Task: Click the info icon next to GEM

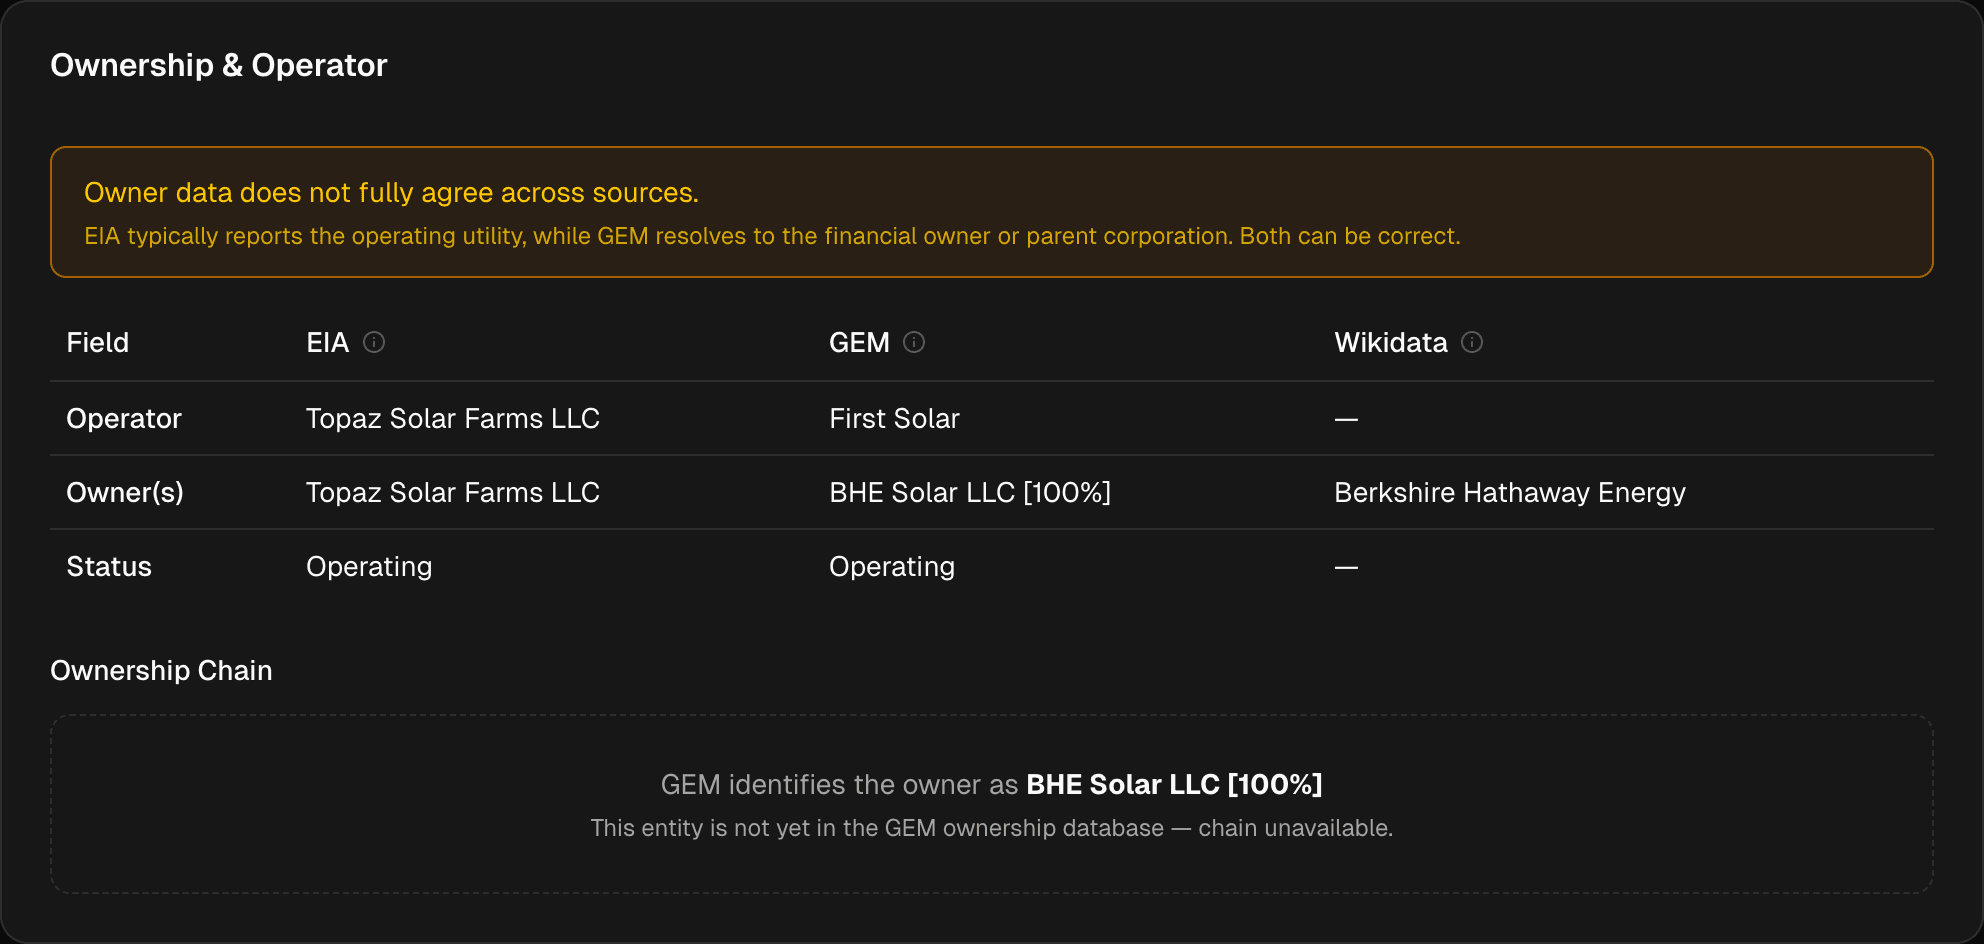Action: tap(914, 342)
